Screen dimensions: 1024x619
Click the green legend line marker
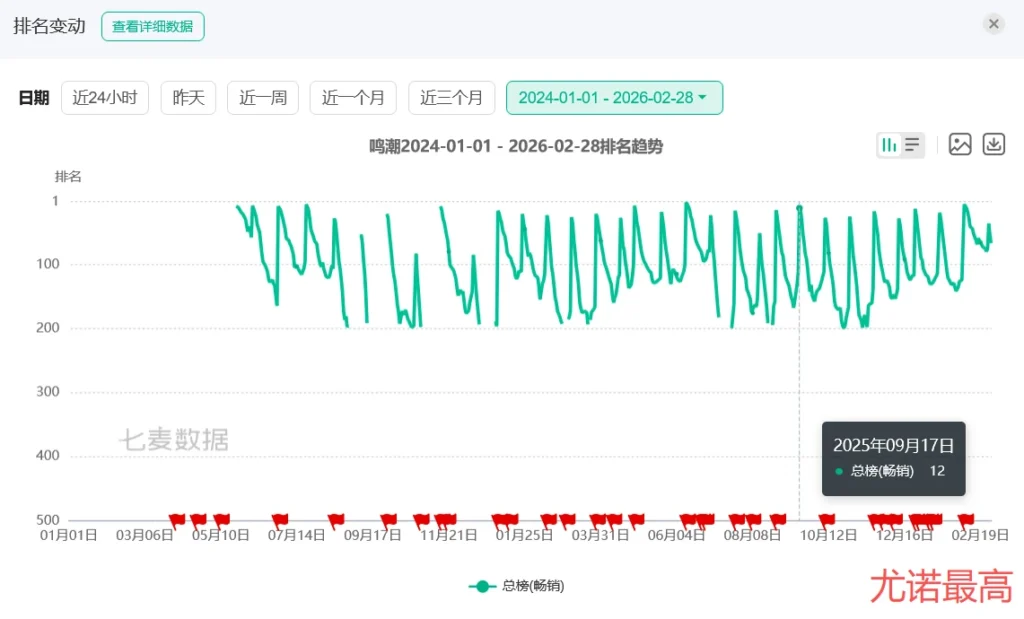[x=482, y=586]
